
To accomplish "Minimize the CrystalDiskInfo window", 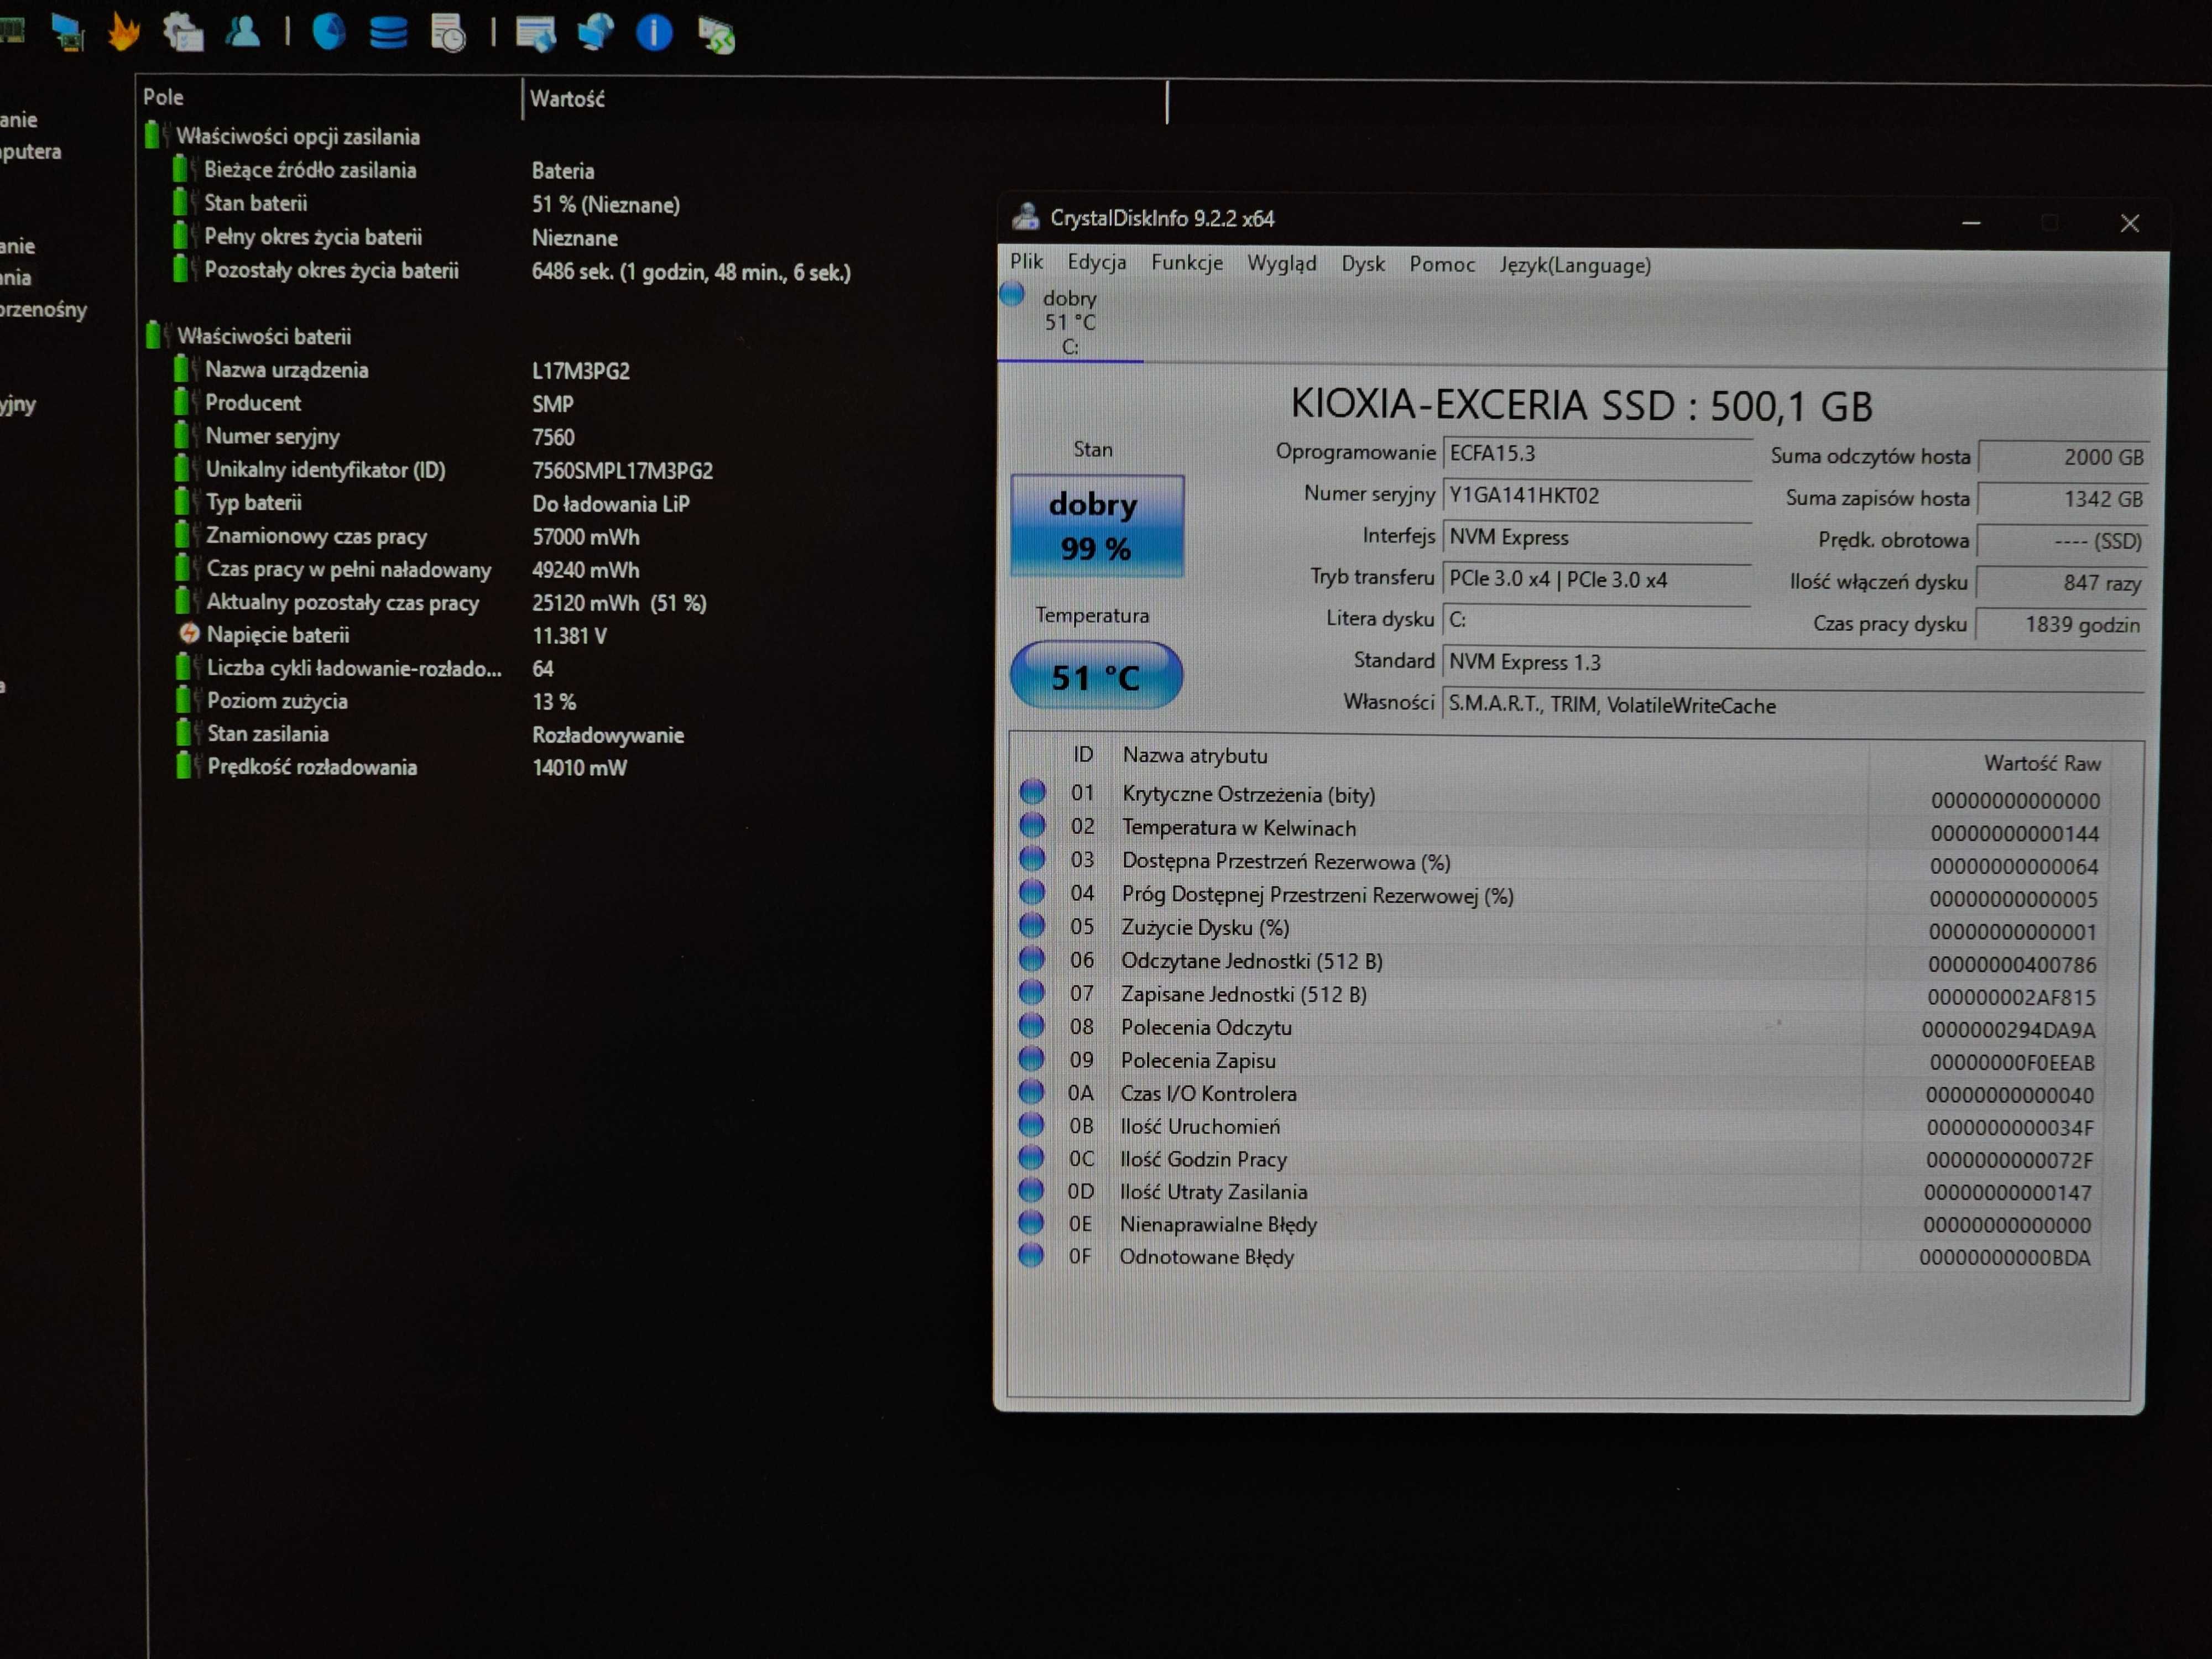I will pyautogui.click(x=1970, y=222).
